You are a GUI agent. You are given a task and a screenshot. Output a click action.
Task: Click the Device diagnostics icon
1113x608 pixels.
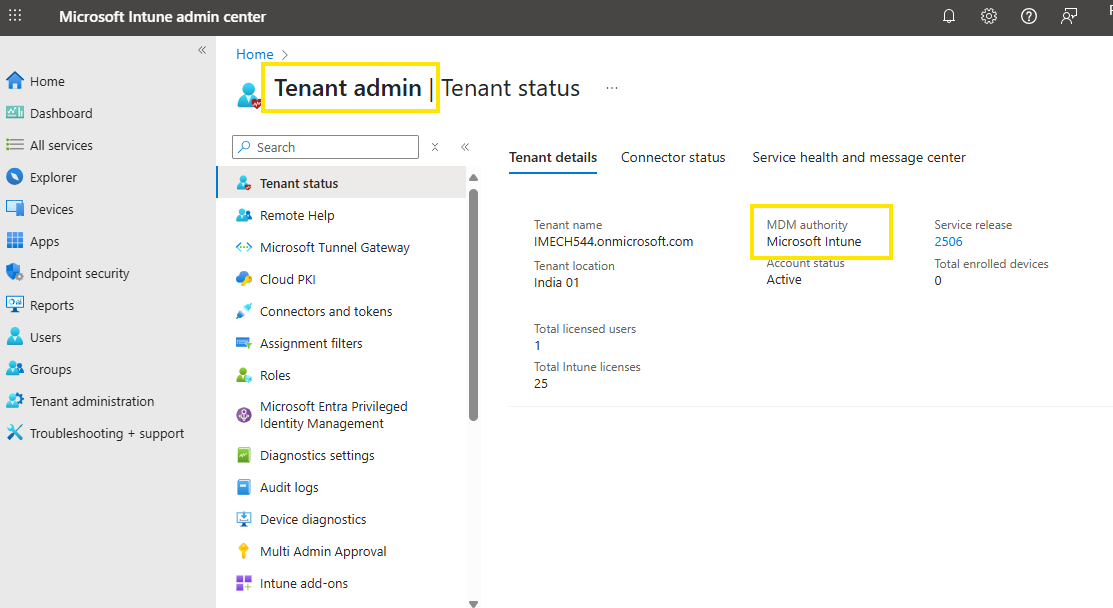(x=243, y=519)
